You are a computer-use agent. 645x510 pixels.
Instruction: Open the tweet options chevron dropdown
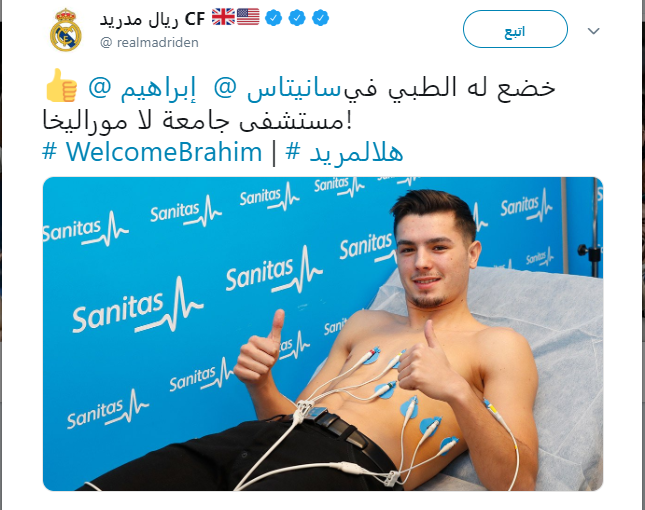click(593, 31)
